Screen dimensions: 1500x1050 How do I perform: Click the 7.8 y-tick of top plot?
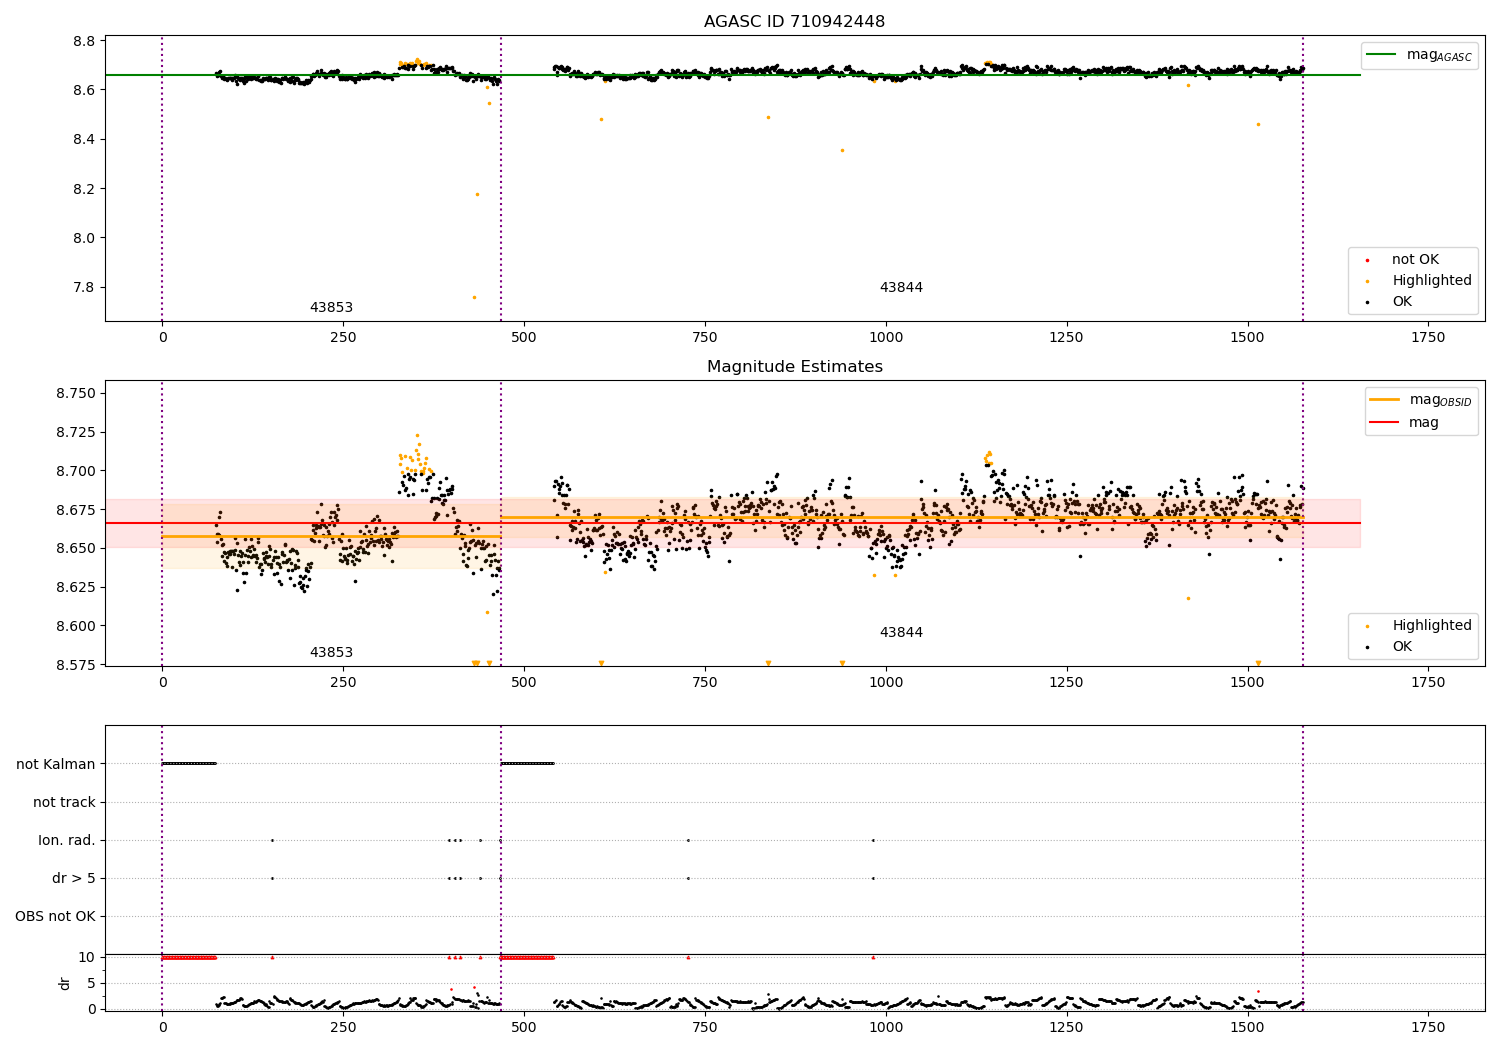tap(84, 287)
